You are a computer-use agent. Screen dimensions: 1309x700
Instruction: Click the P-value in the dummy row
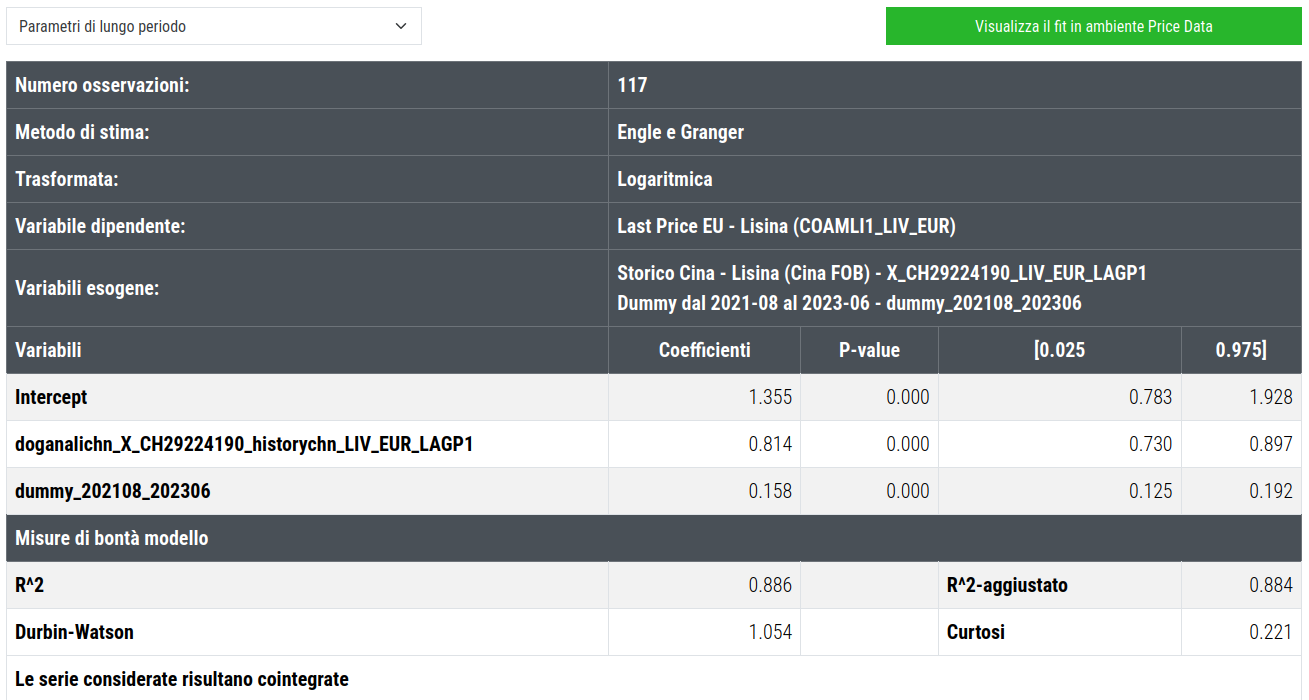[907, 491]
